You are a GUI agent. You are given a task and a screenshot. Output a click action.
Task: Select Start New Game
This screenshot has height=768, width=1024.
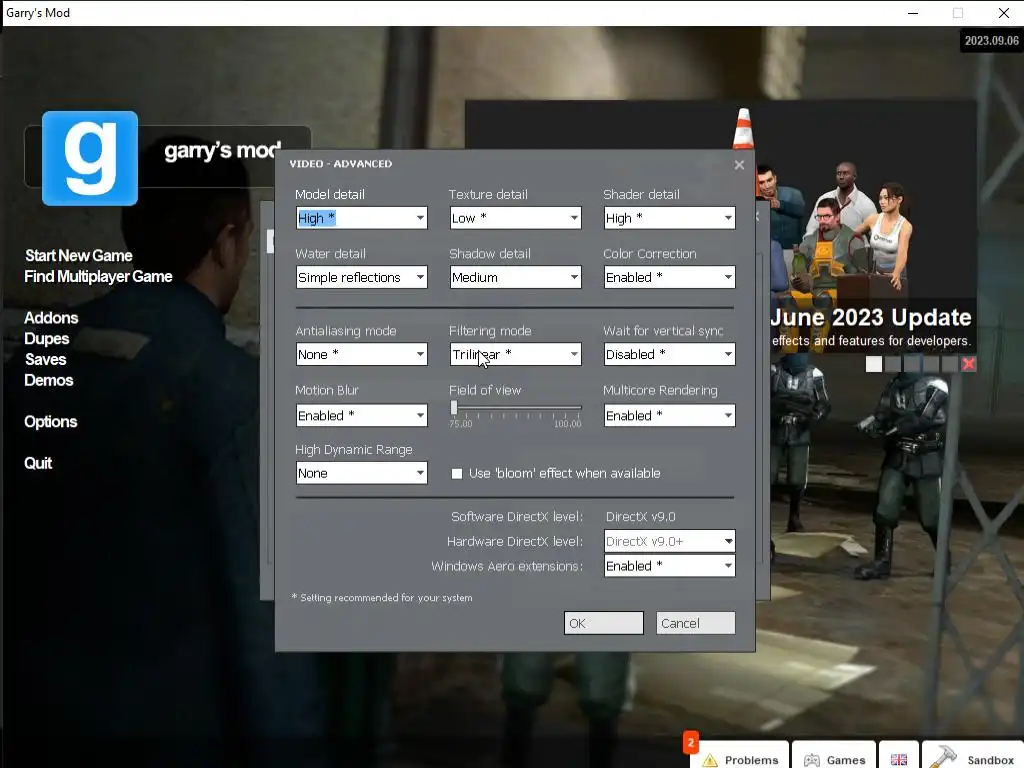[x=78, y=255]
